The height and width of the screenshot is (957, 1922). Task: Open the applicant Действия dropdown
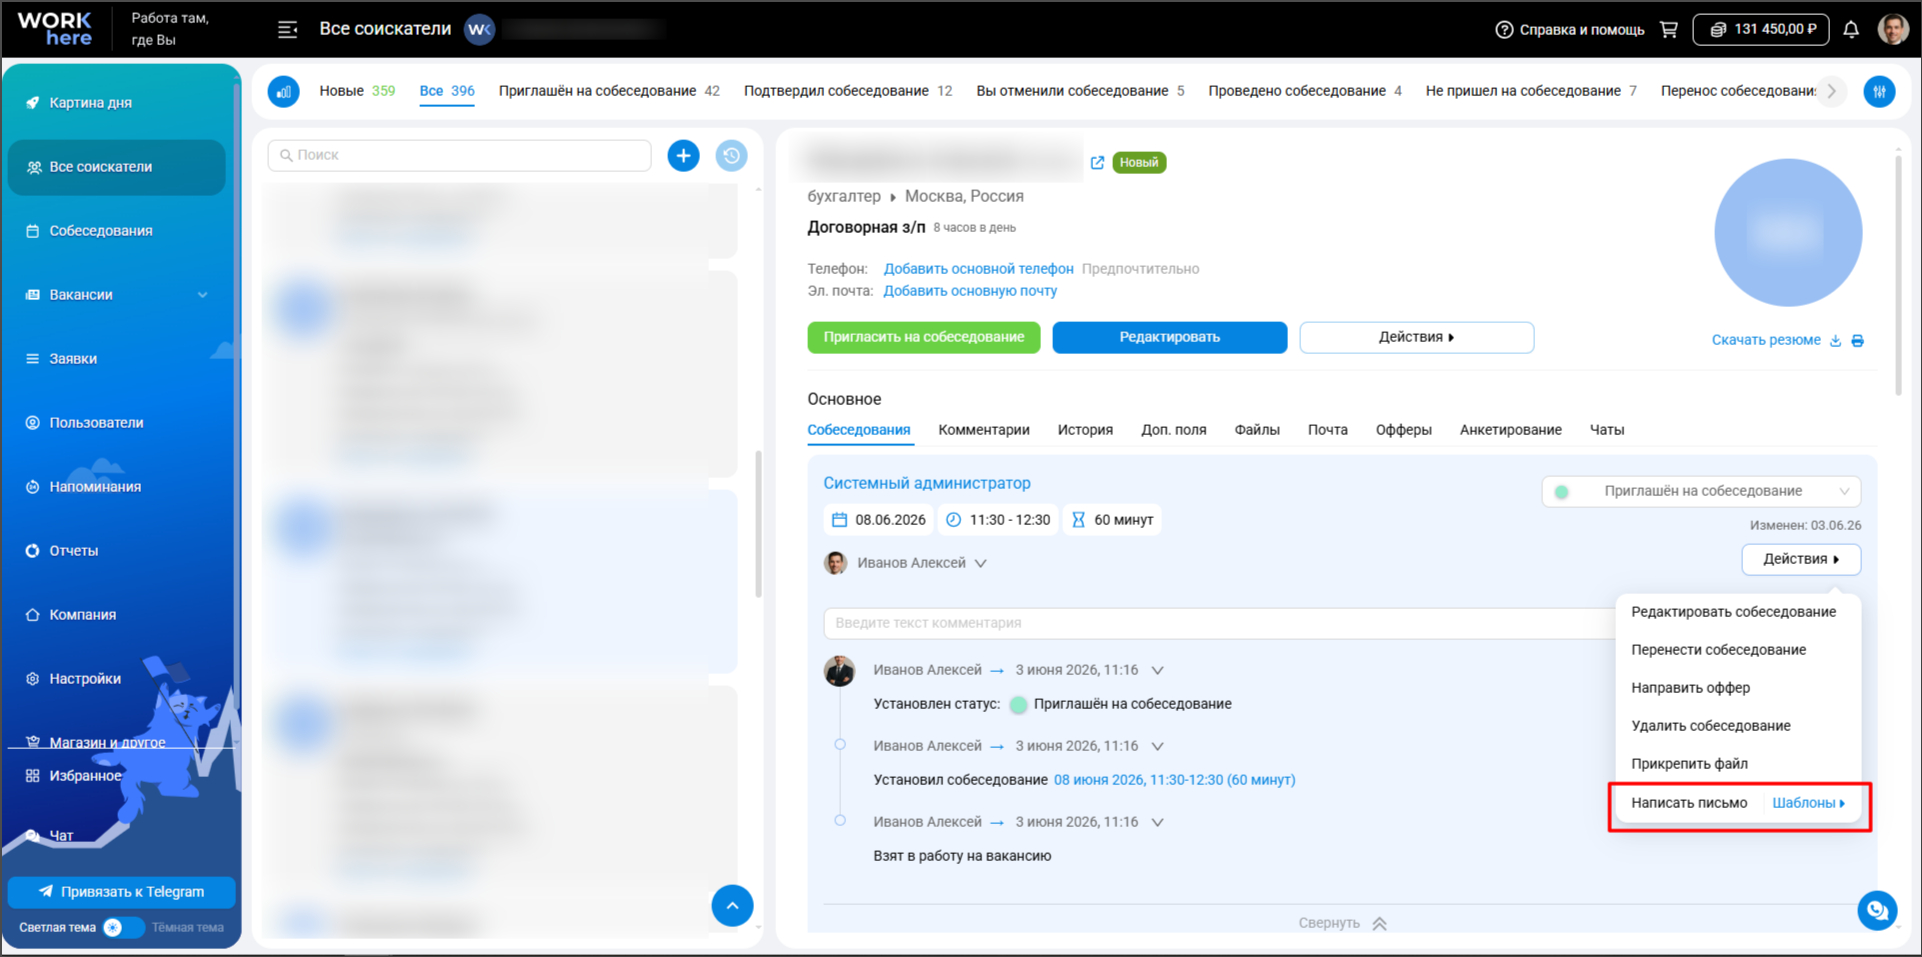[x=1416, y=337]
